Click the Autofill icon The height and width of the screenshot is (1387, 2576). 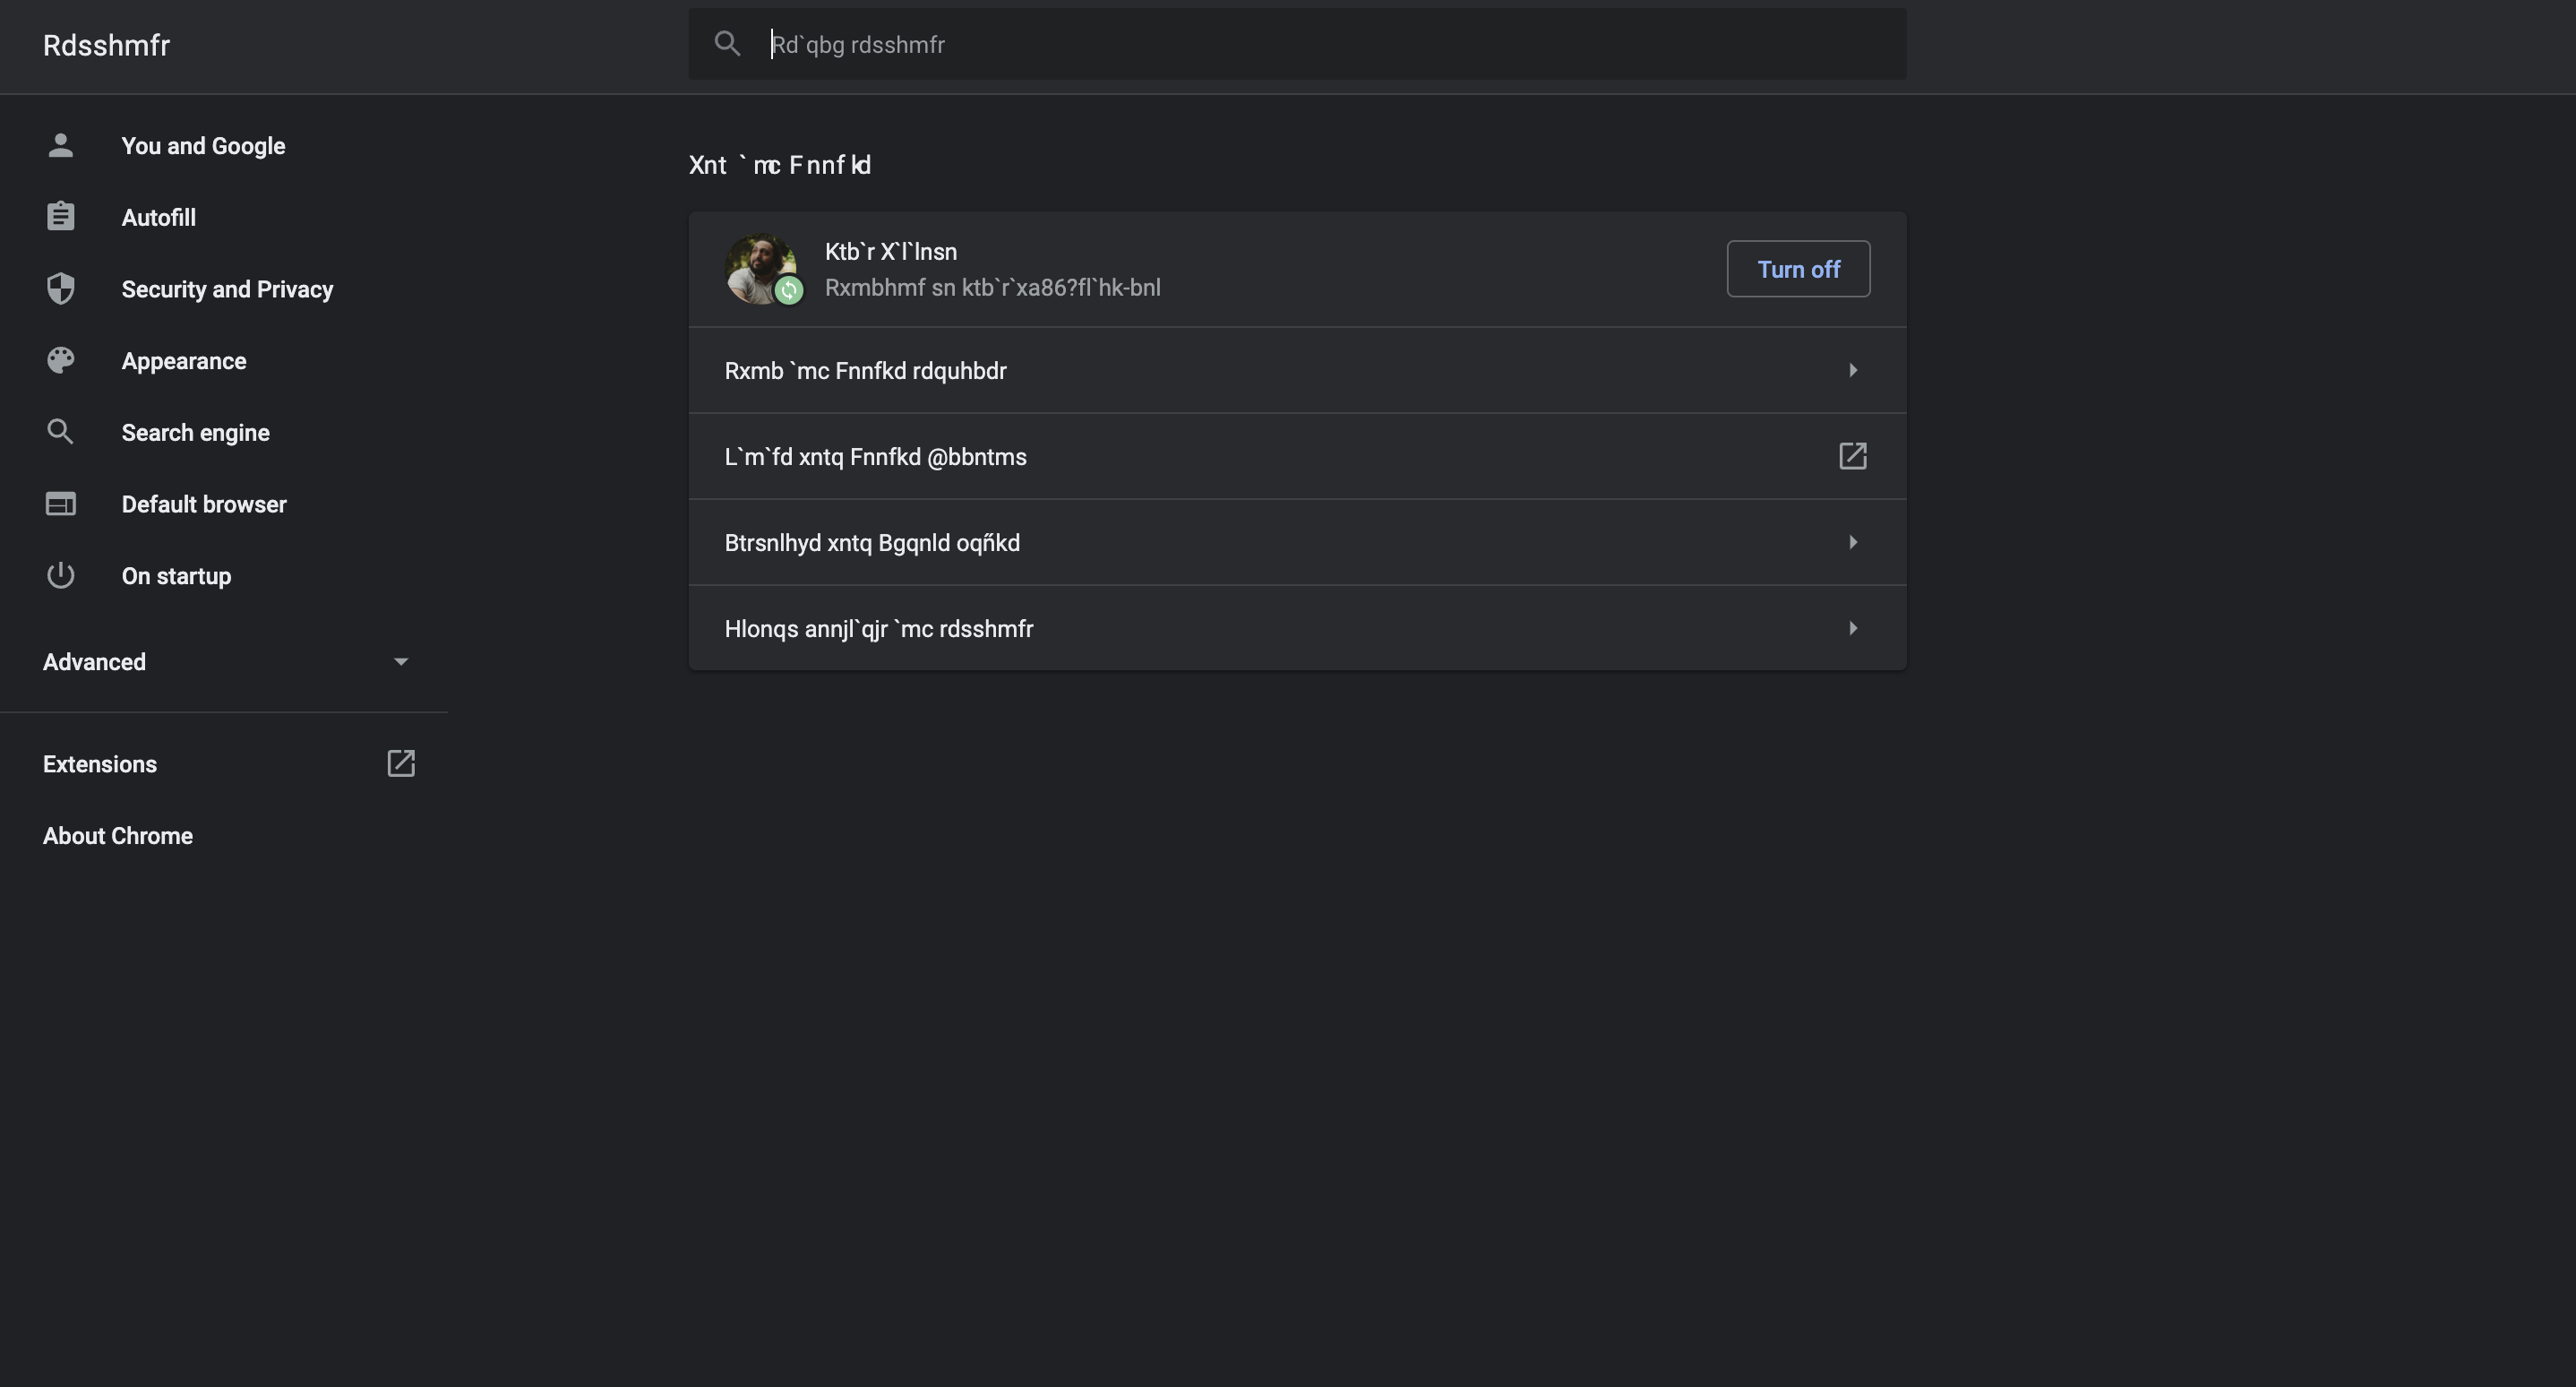click(56, 217)
